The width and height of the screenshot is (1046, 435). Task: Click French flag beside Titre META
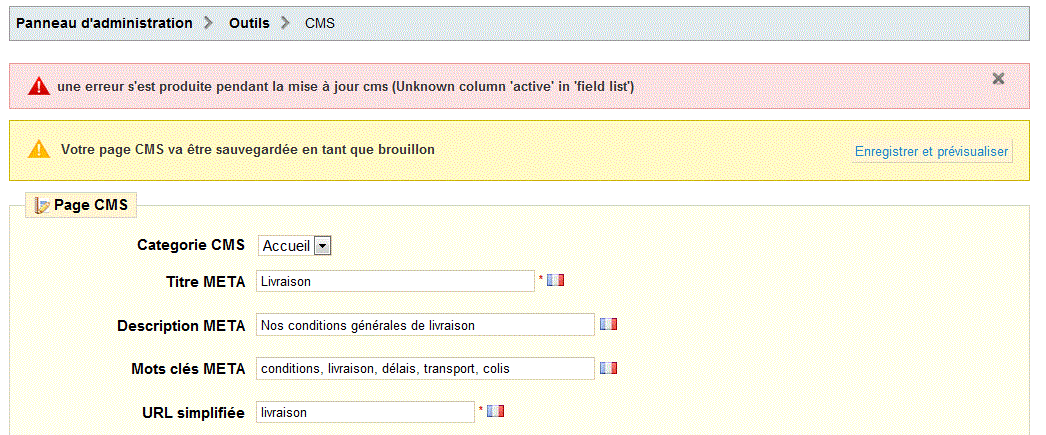[x=555, y=281]
